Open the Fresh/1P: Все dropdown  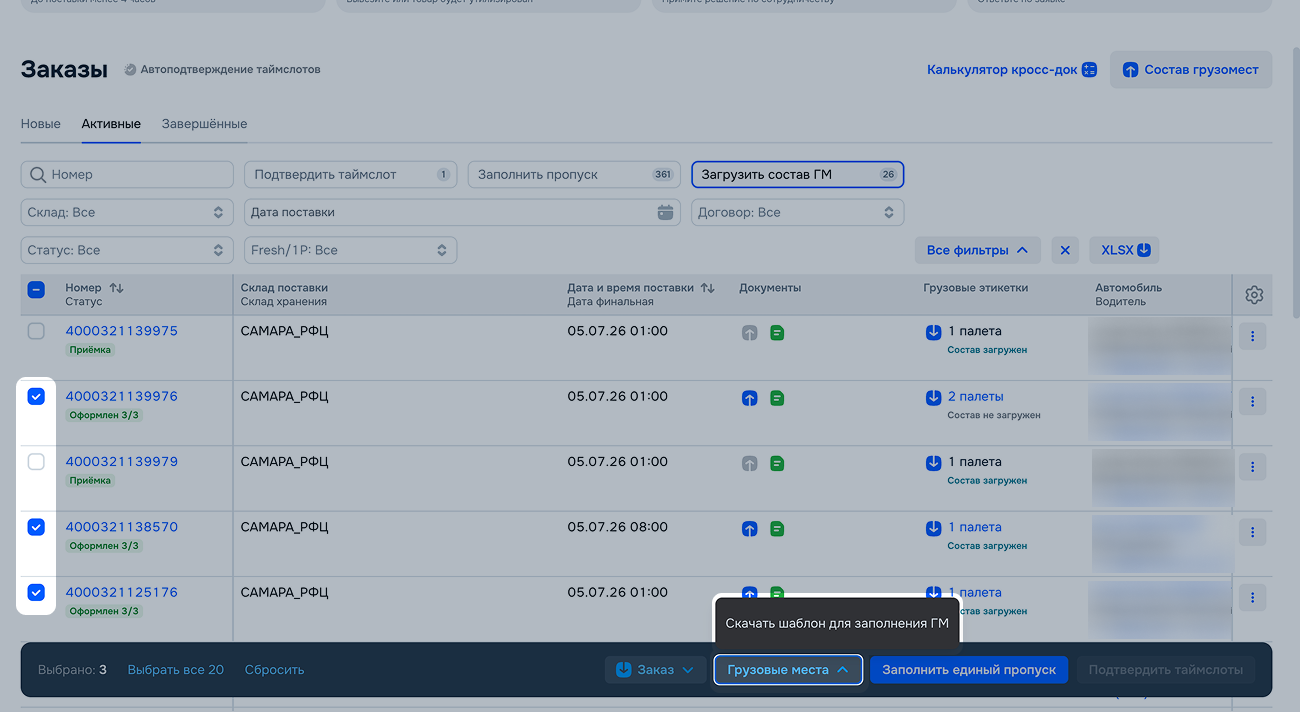click(350, 250)
